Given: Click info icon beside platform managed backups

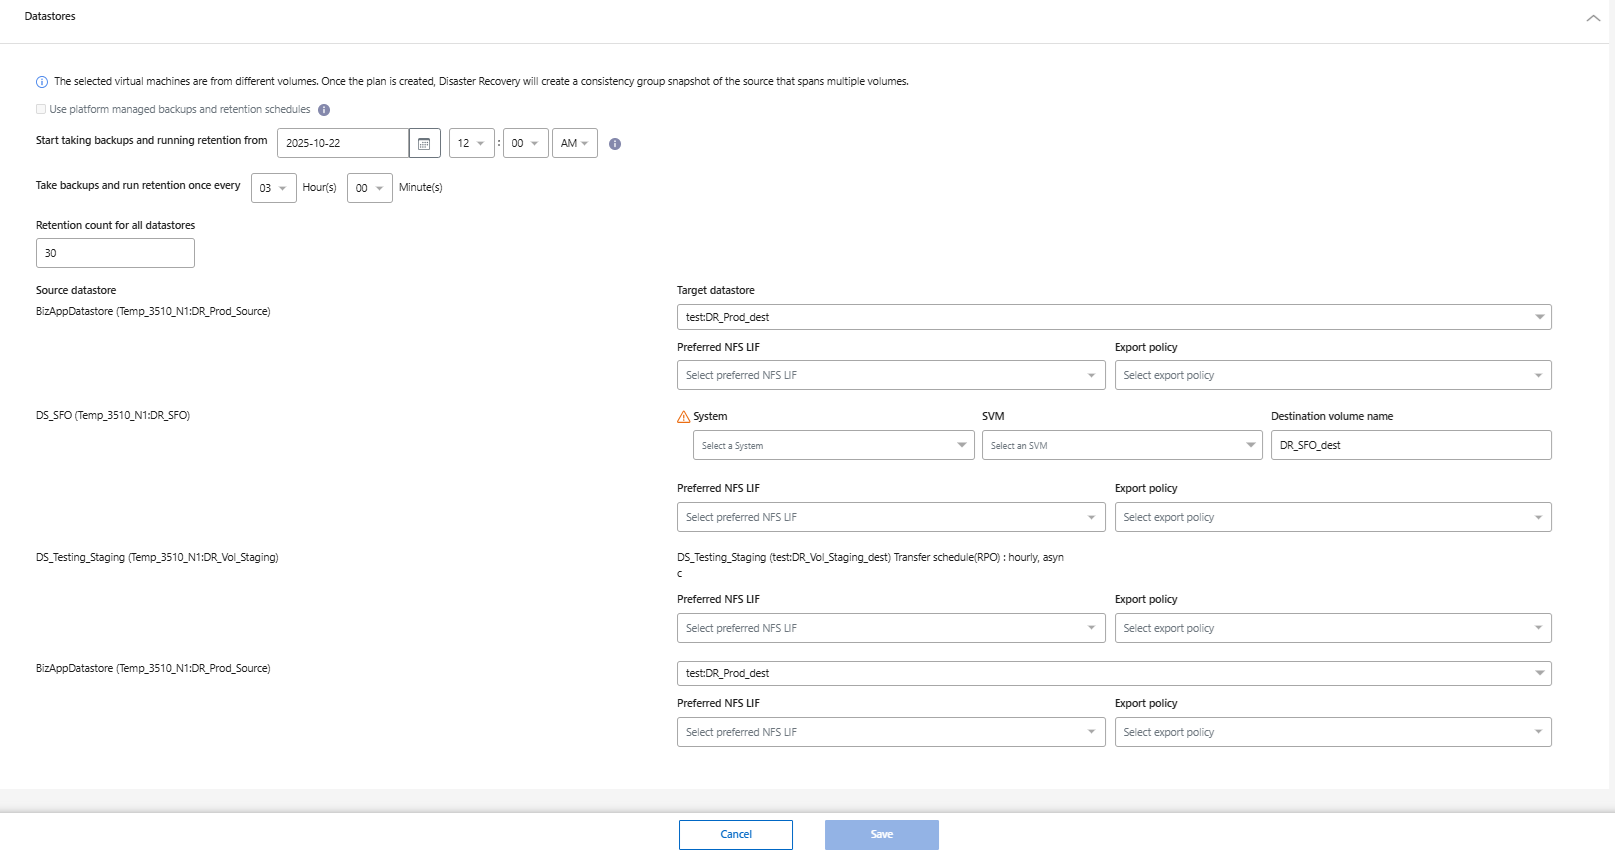Looking at the screenshot, I should (x=324, y=110).
